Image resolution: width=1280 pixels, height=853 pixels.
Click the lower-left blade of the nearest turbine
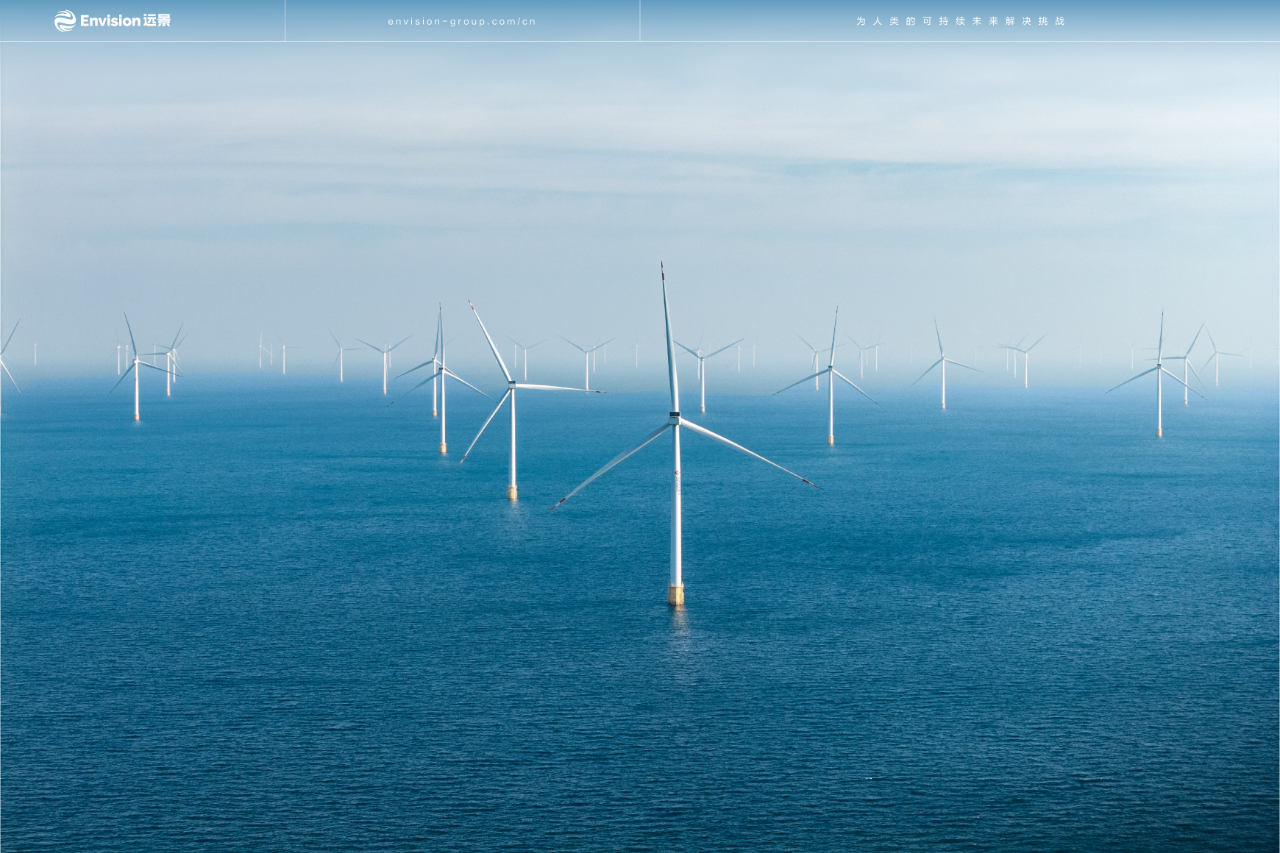pos(612,464)
